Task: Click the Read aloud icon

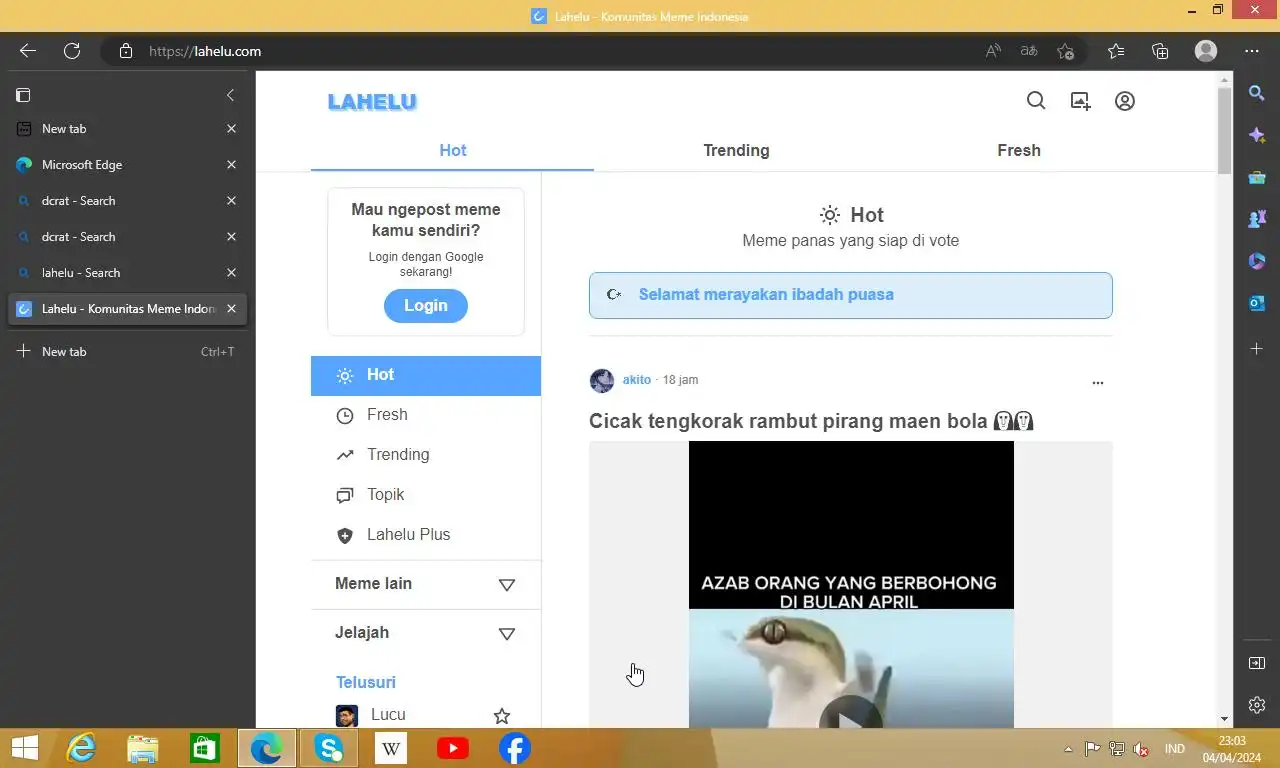Action: pos(993,51)
